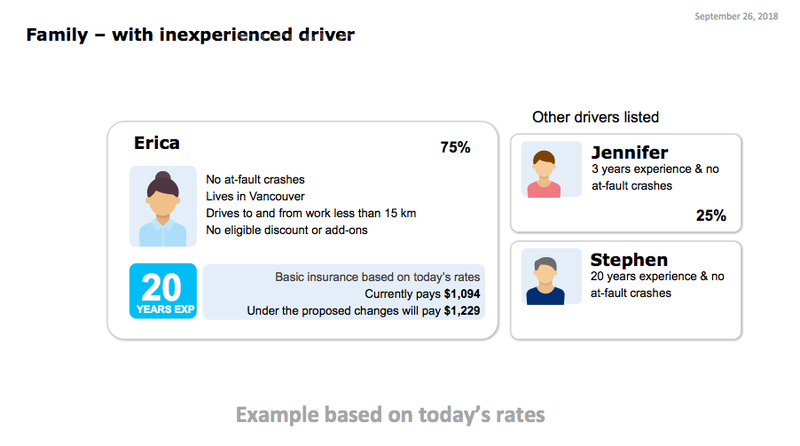Screen dimensions: 800x446
Task: Click the Lives in Vancouver line
Action: [255, 196]
